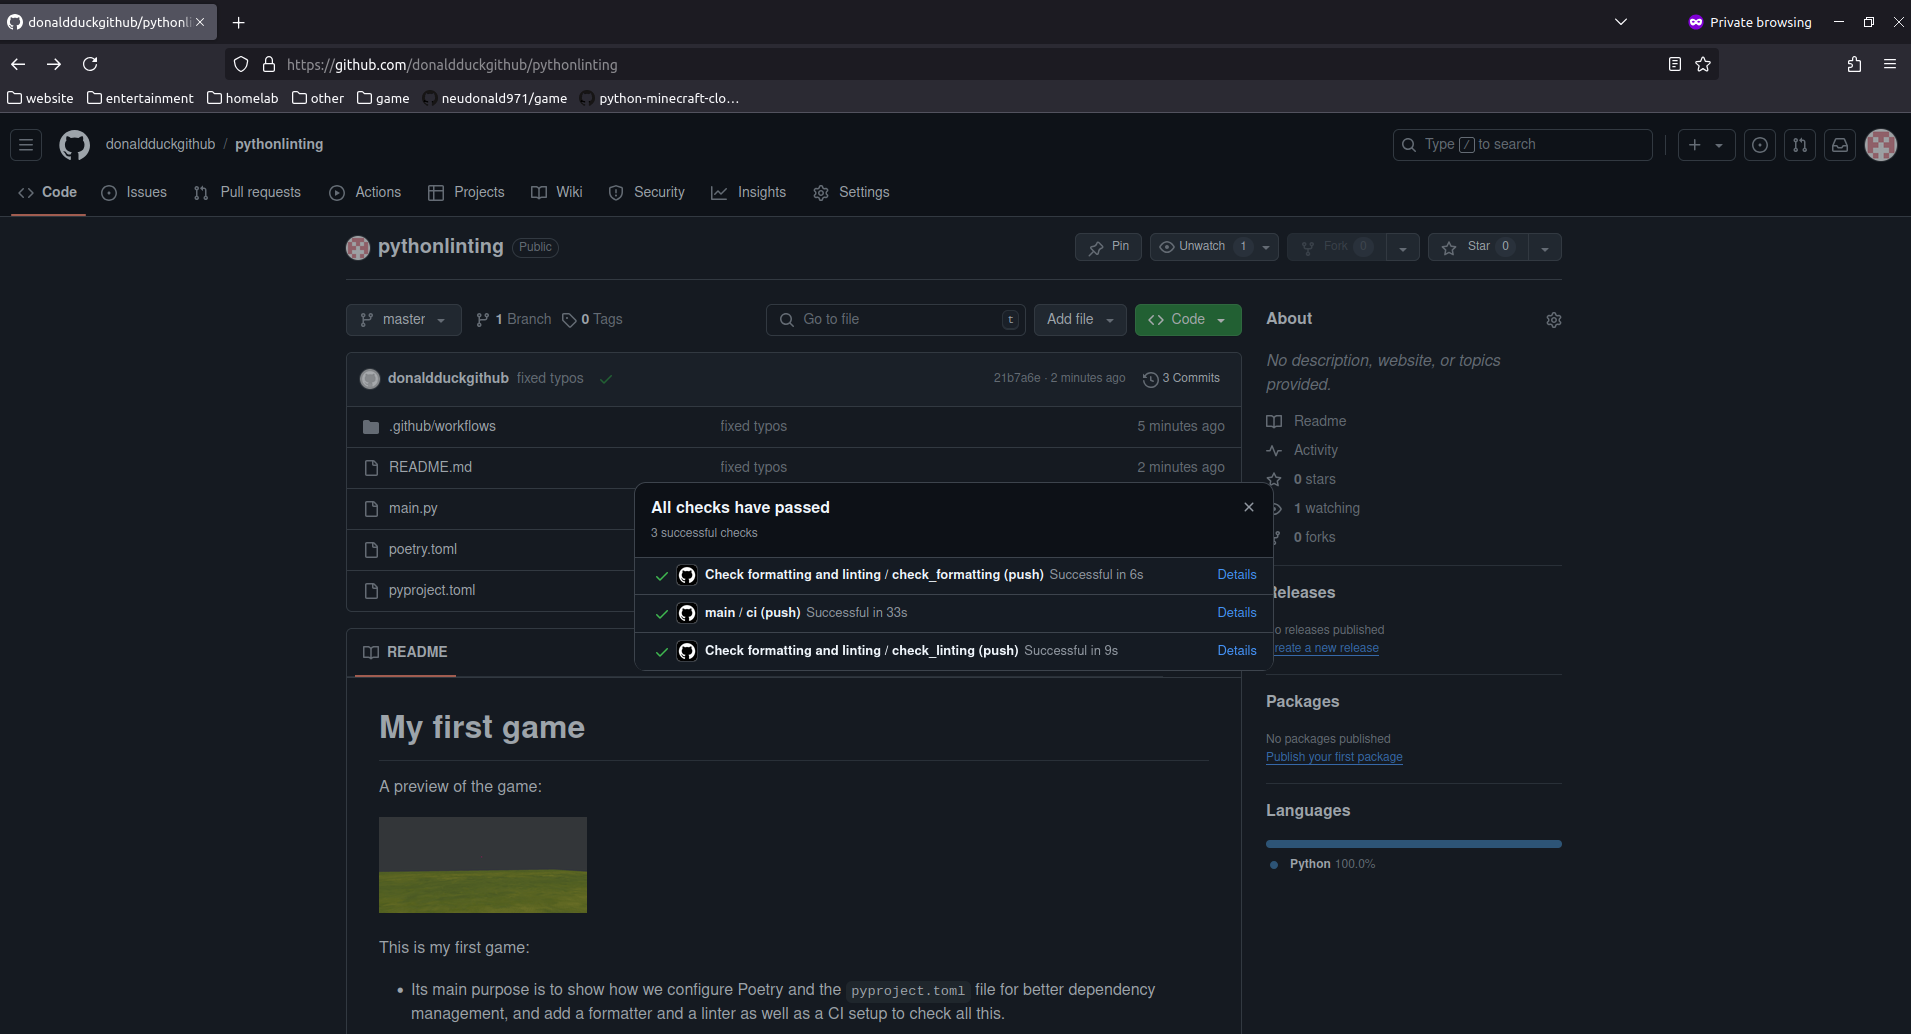Switch to the Actions tab
Image resolution: width=1911 pixels, height=1034 pixels.
(x=365, y=192)
